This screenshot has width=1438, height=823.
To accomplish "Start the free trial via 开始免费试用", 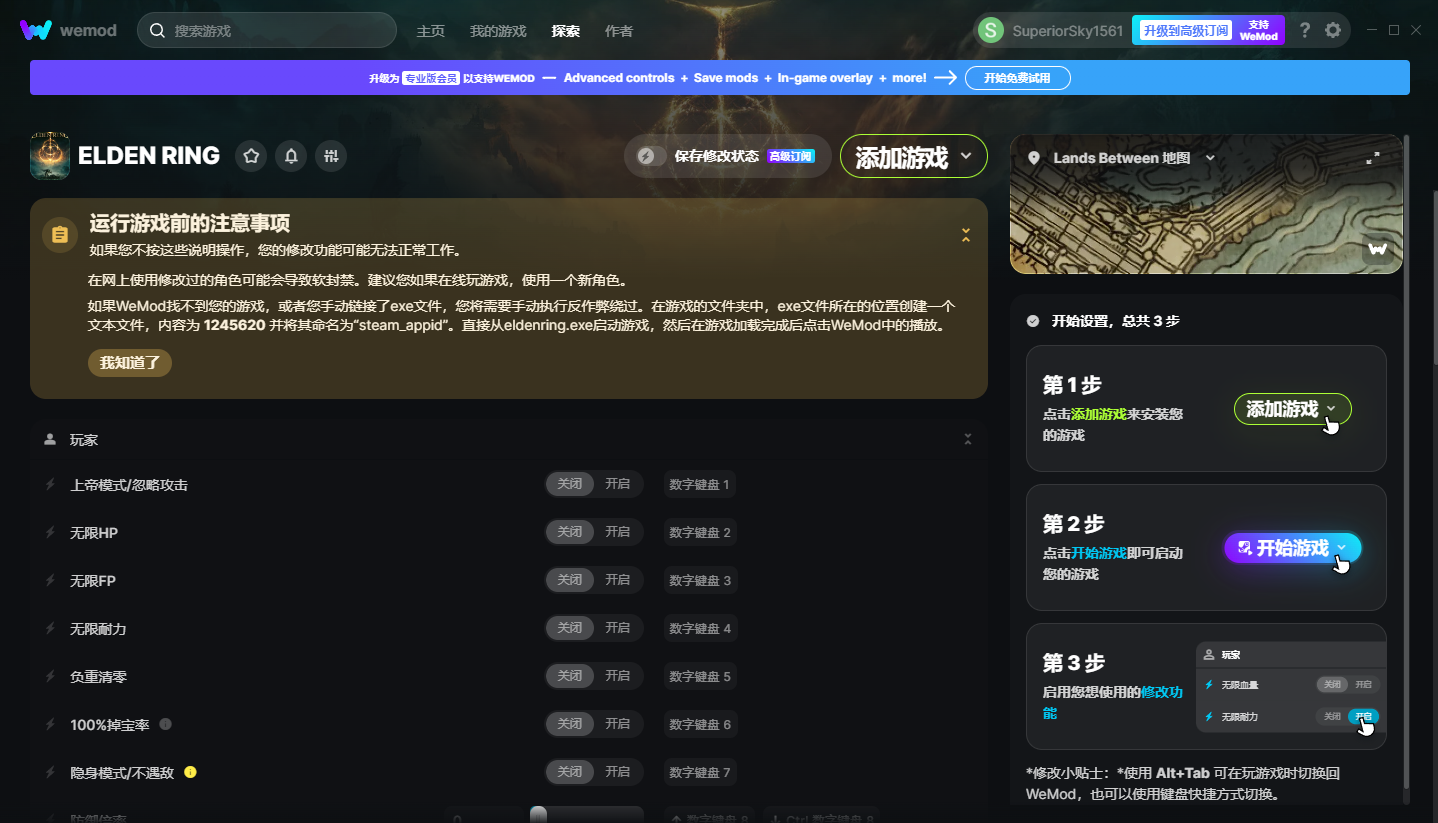I will click(x=1017, y=77).
